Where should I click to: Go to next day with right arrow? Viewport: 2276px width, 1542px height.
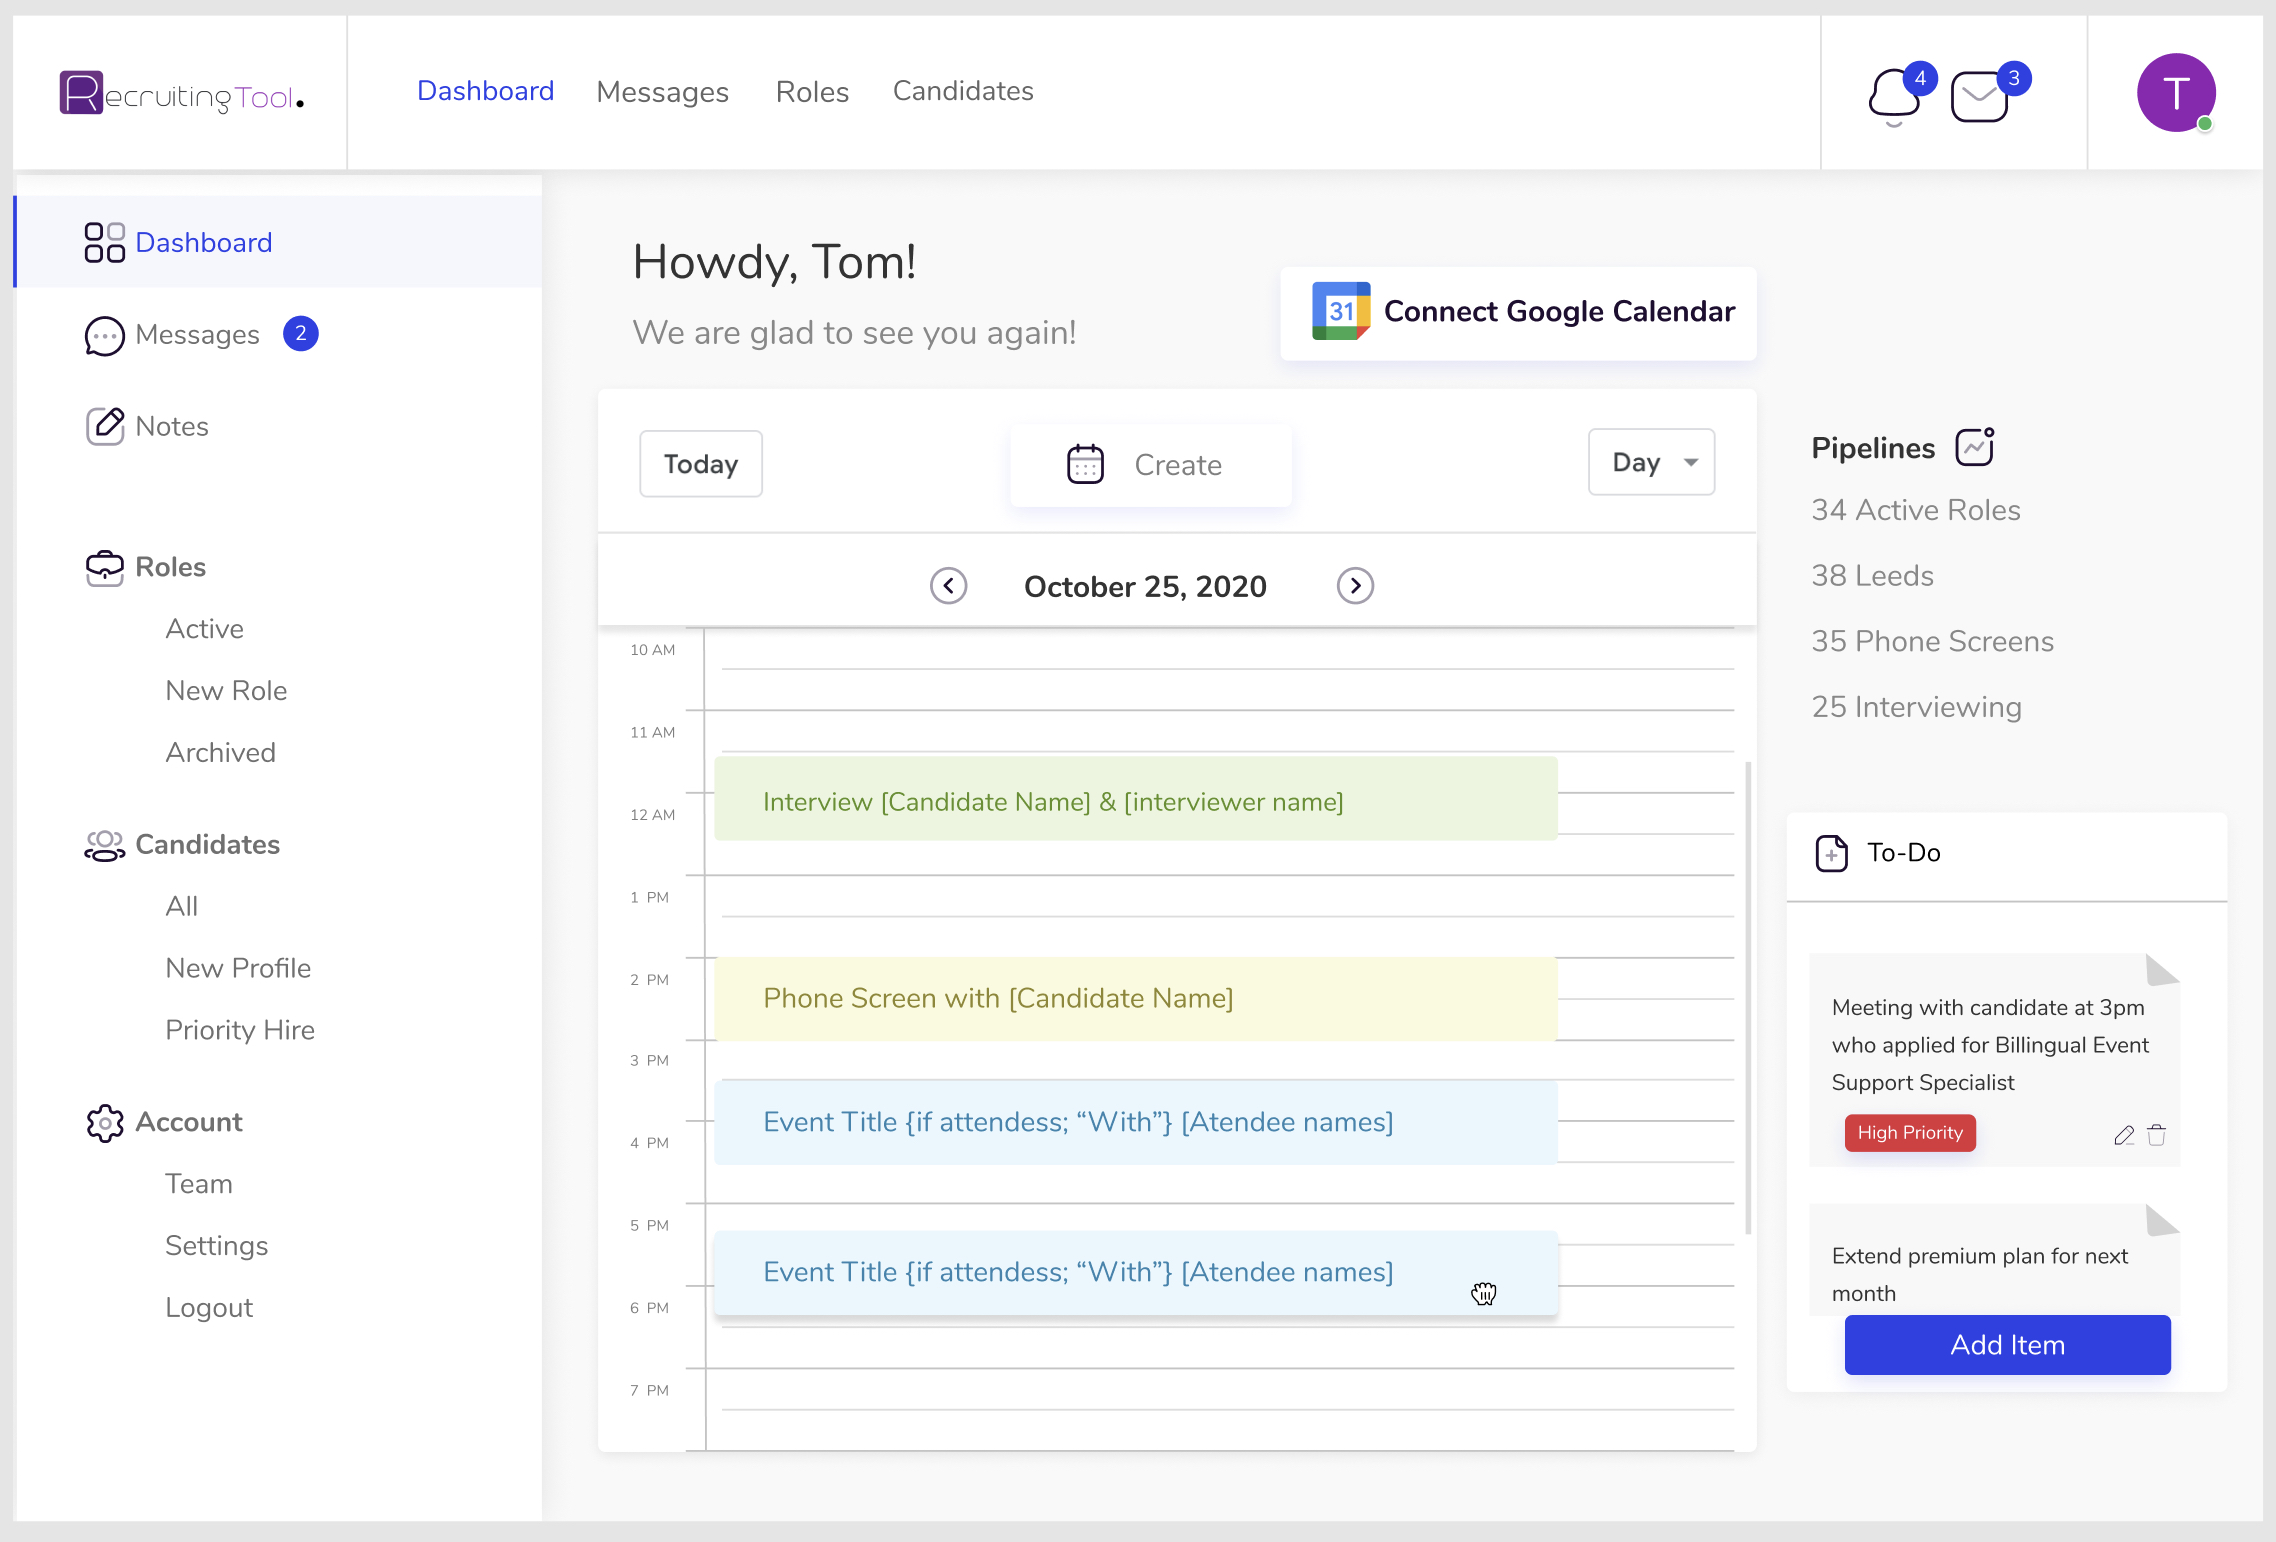coord(1355,586)
